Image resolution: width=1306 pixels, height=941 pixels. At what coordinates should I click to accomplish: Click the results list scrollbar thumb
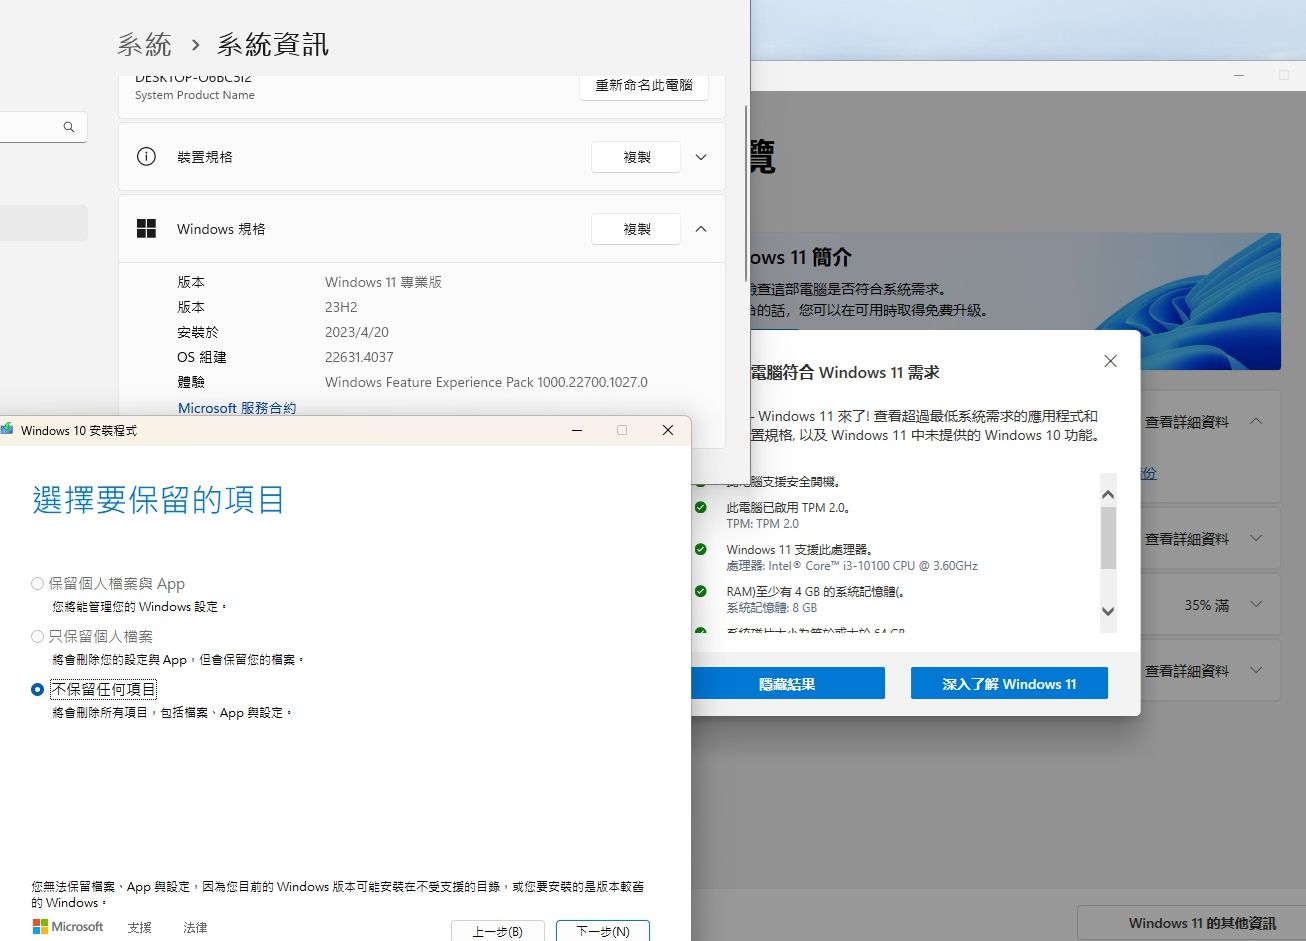(1108, 537)
